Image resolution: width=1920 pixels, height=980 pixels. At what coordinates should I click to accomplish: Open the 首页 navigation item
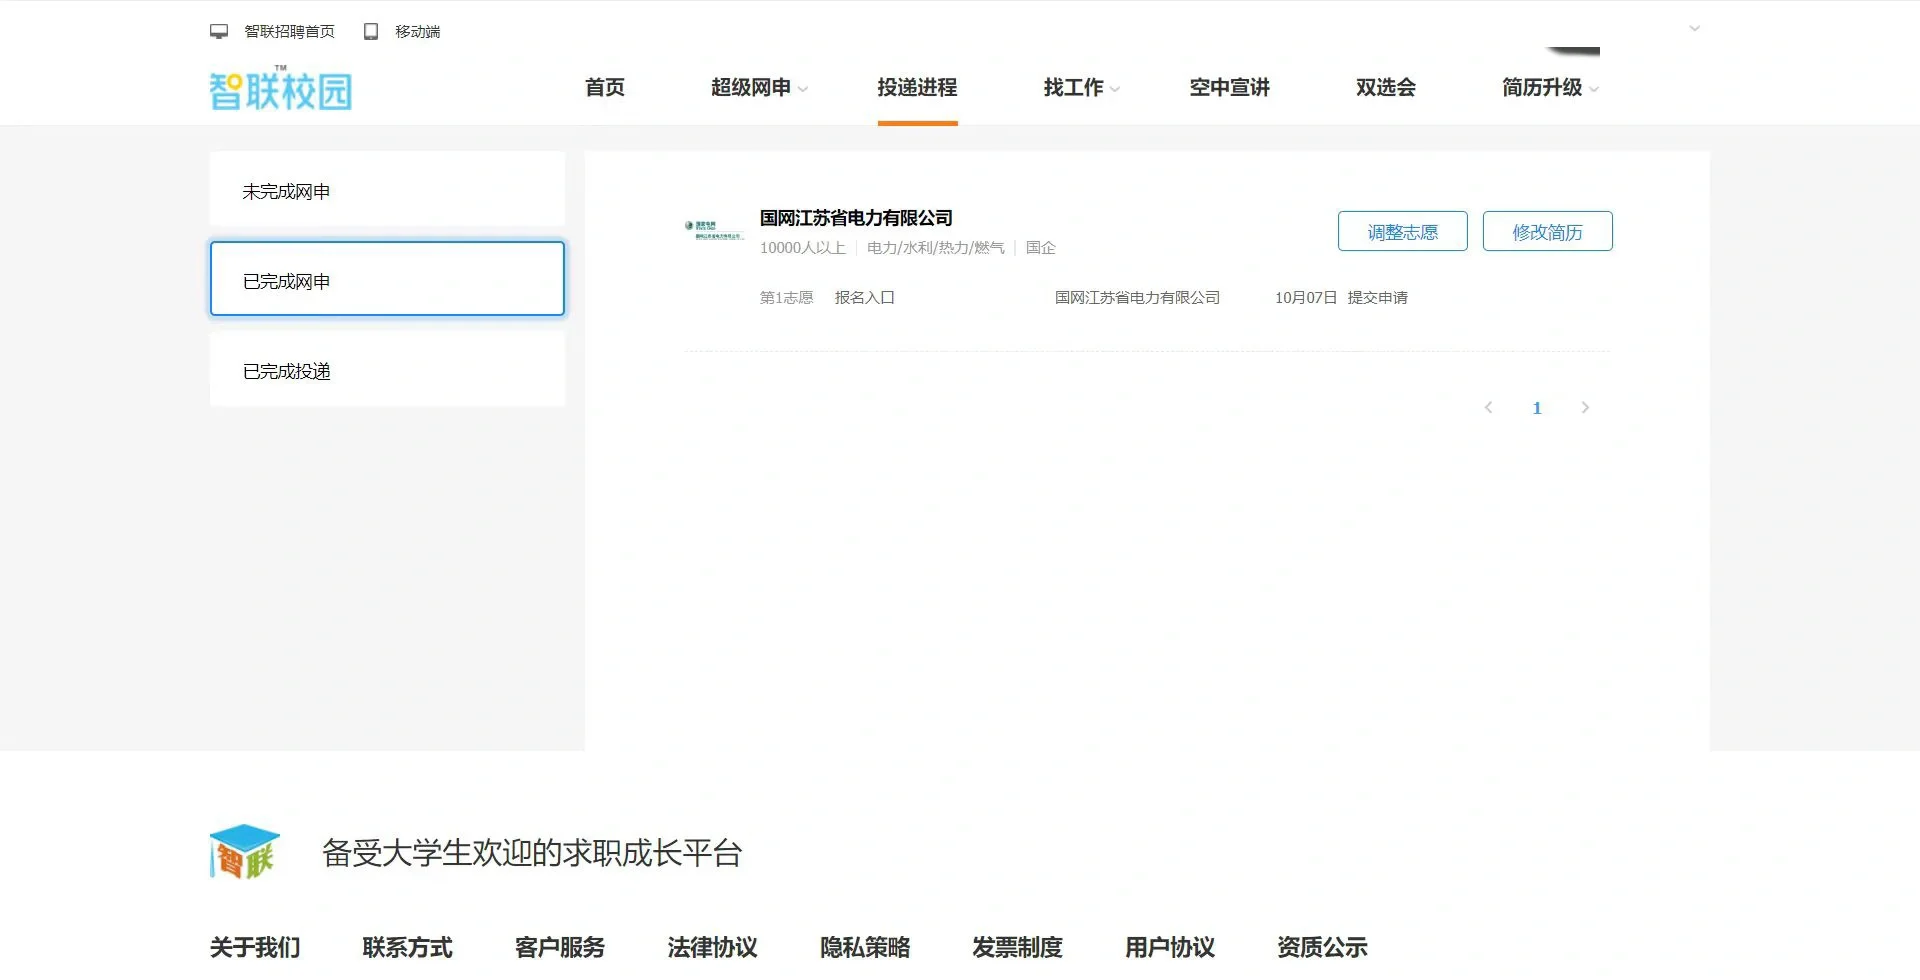[x=605, y=88]
